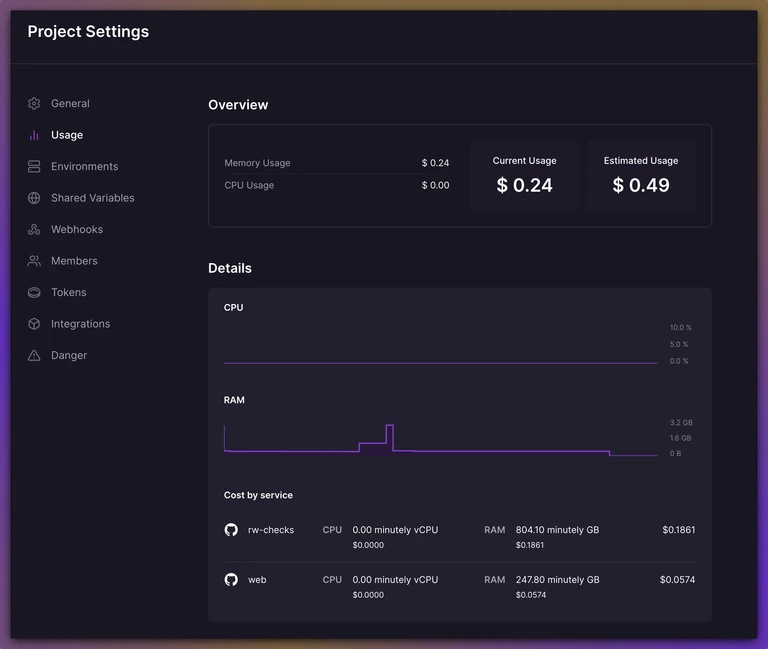Click the Current Usage card
768x649 pixels.
pos(525,175)
